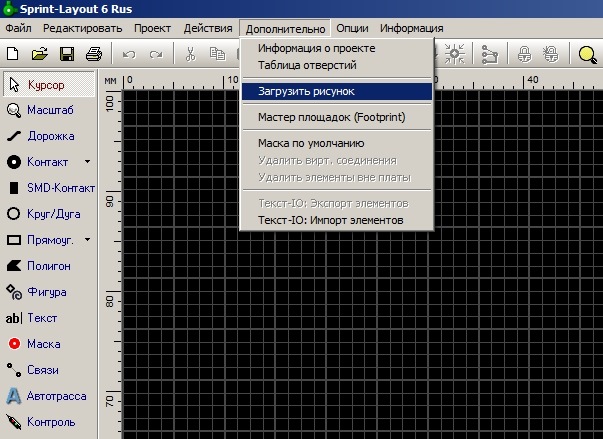
Task: Choose Информация о проекте menu entry
Action: click(337, 48)
